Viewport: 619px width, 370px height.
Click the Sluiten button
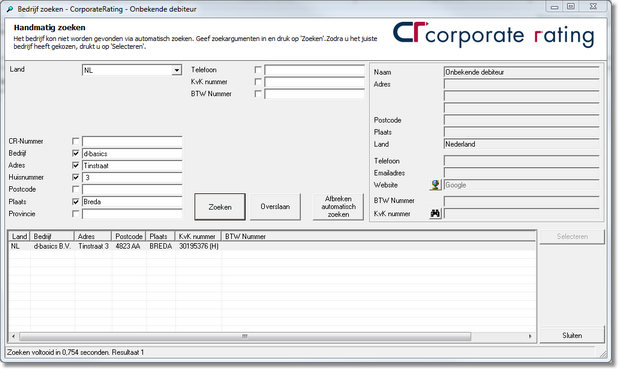click(x=572, y=335)
